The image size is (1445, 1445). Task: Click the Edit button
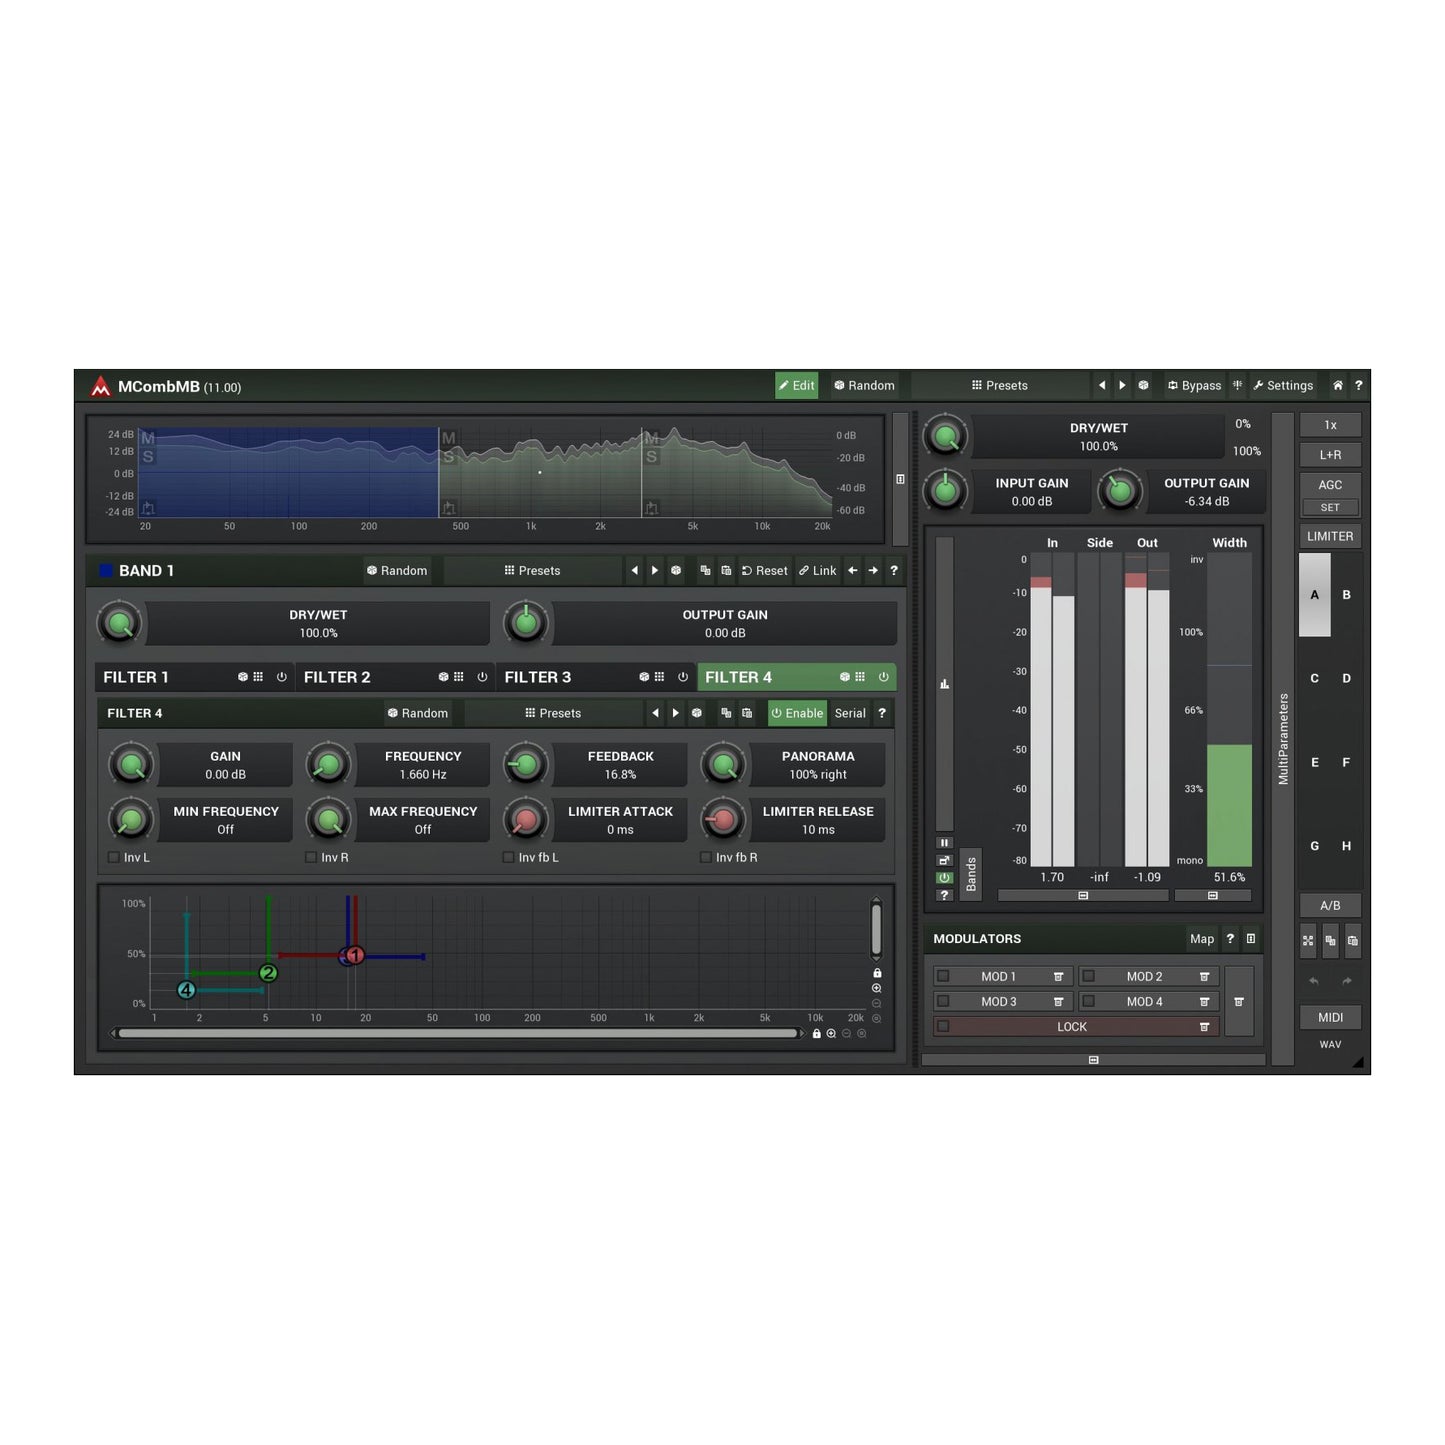797,385
